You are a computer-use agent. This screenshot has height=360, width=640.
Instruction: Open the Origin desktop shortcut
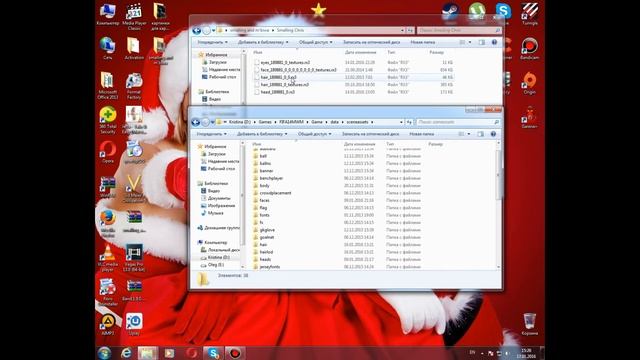pos(529,83)
